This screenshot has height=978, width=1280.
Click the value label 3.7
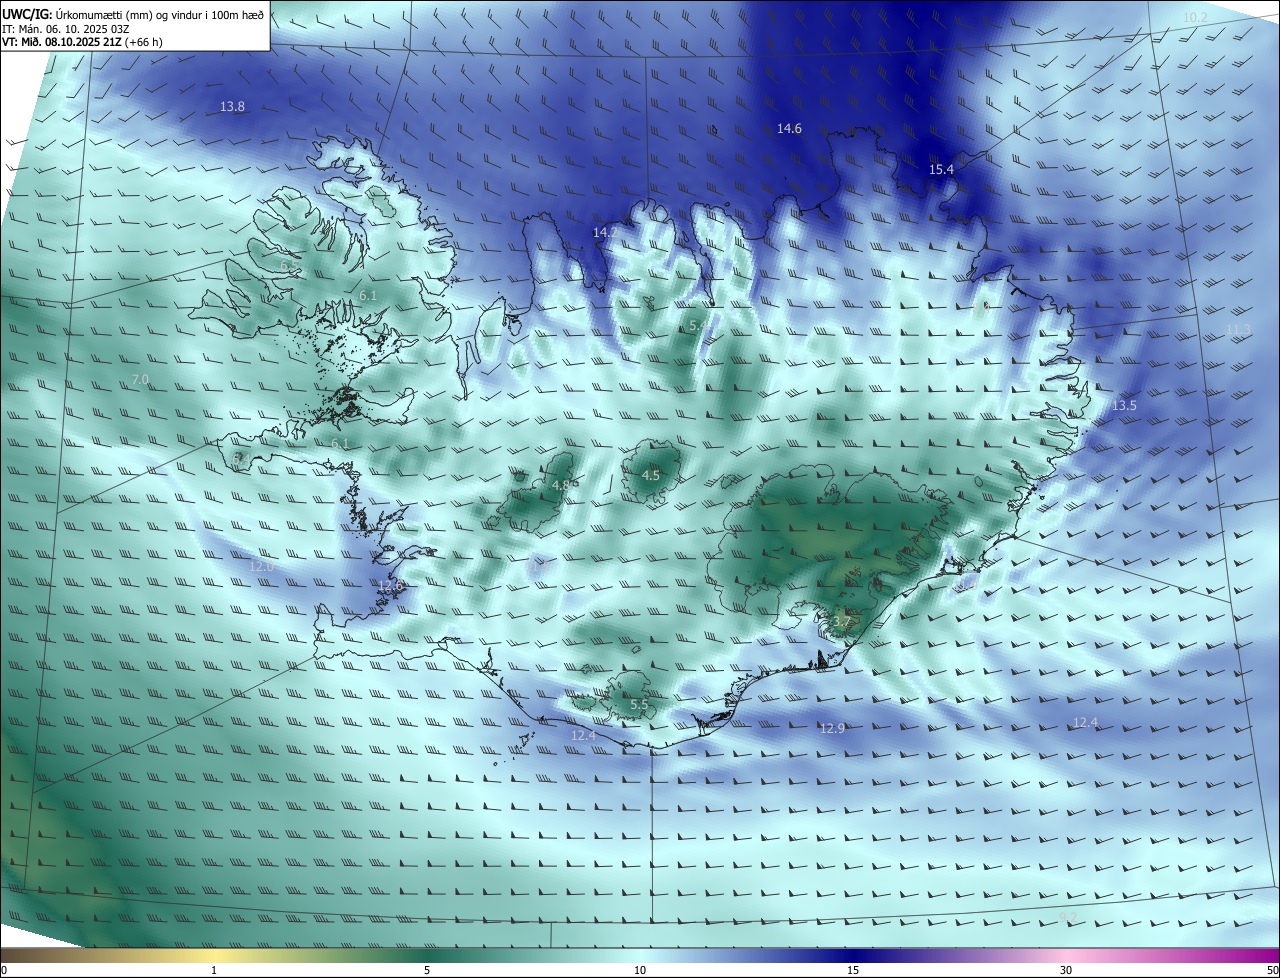(x=841, y=621)
